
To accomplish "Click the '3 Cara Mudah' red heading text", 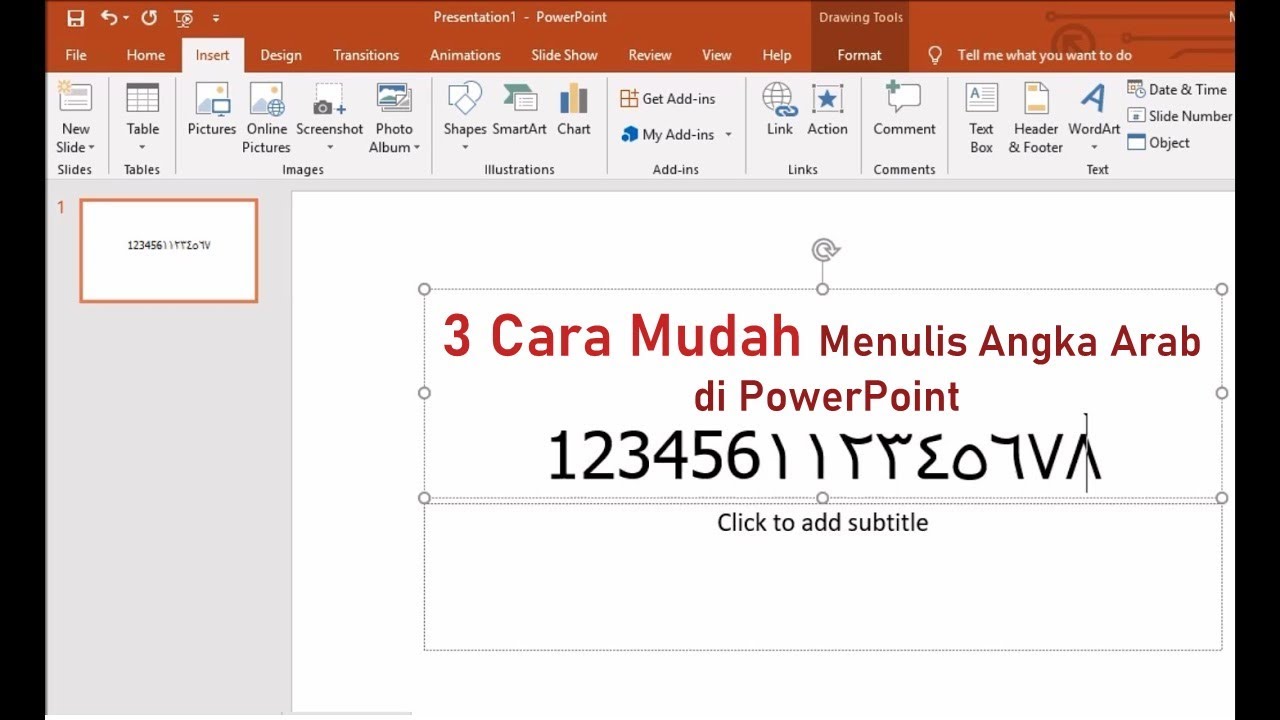I will pos(621,337).
